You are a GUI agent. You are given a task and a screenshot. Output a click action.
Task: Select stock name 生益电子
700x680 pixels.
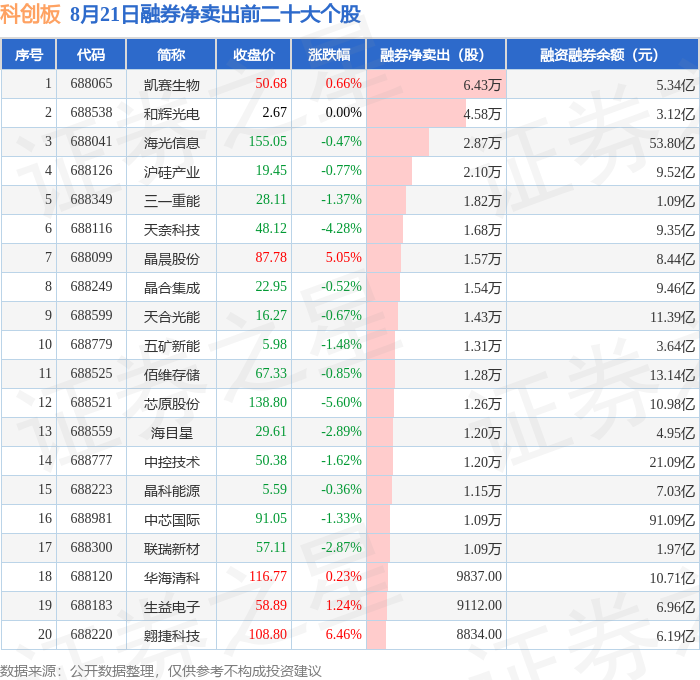tap(171, 607)
